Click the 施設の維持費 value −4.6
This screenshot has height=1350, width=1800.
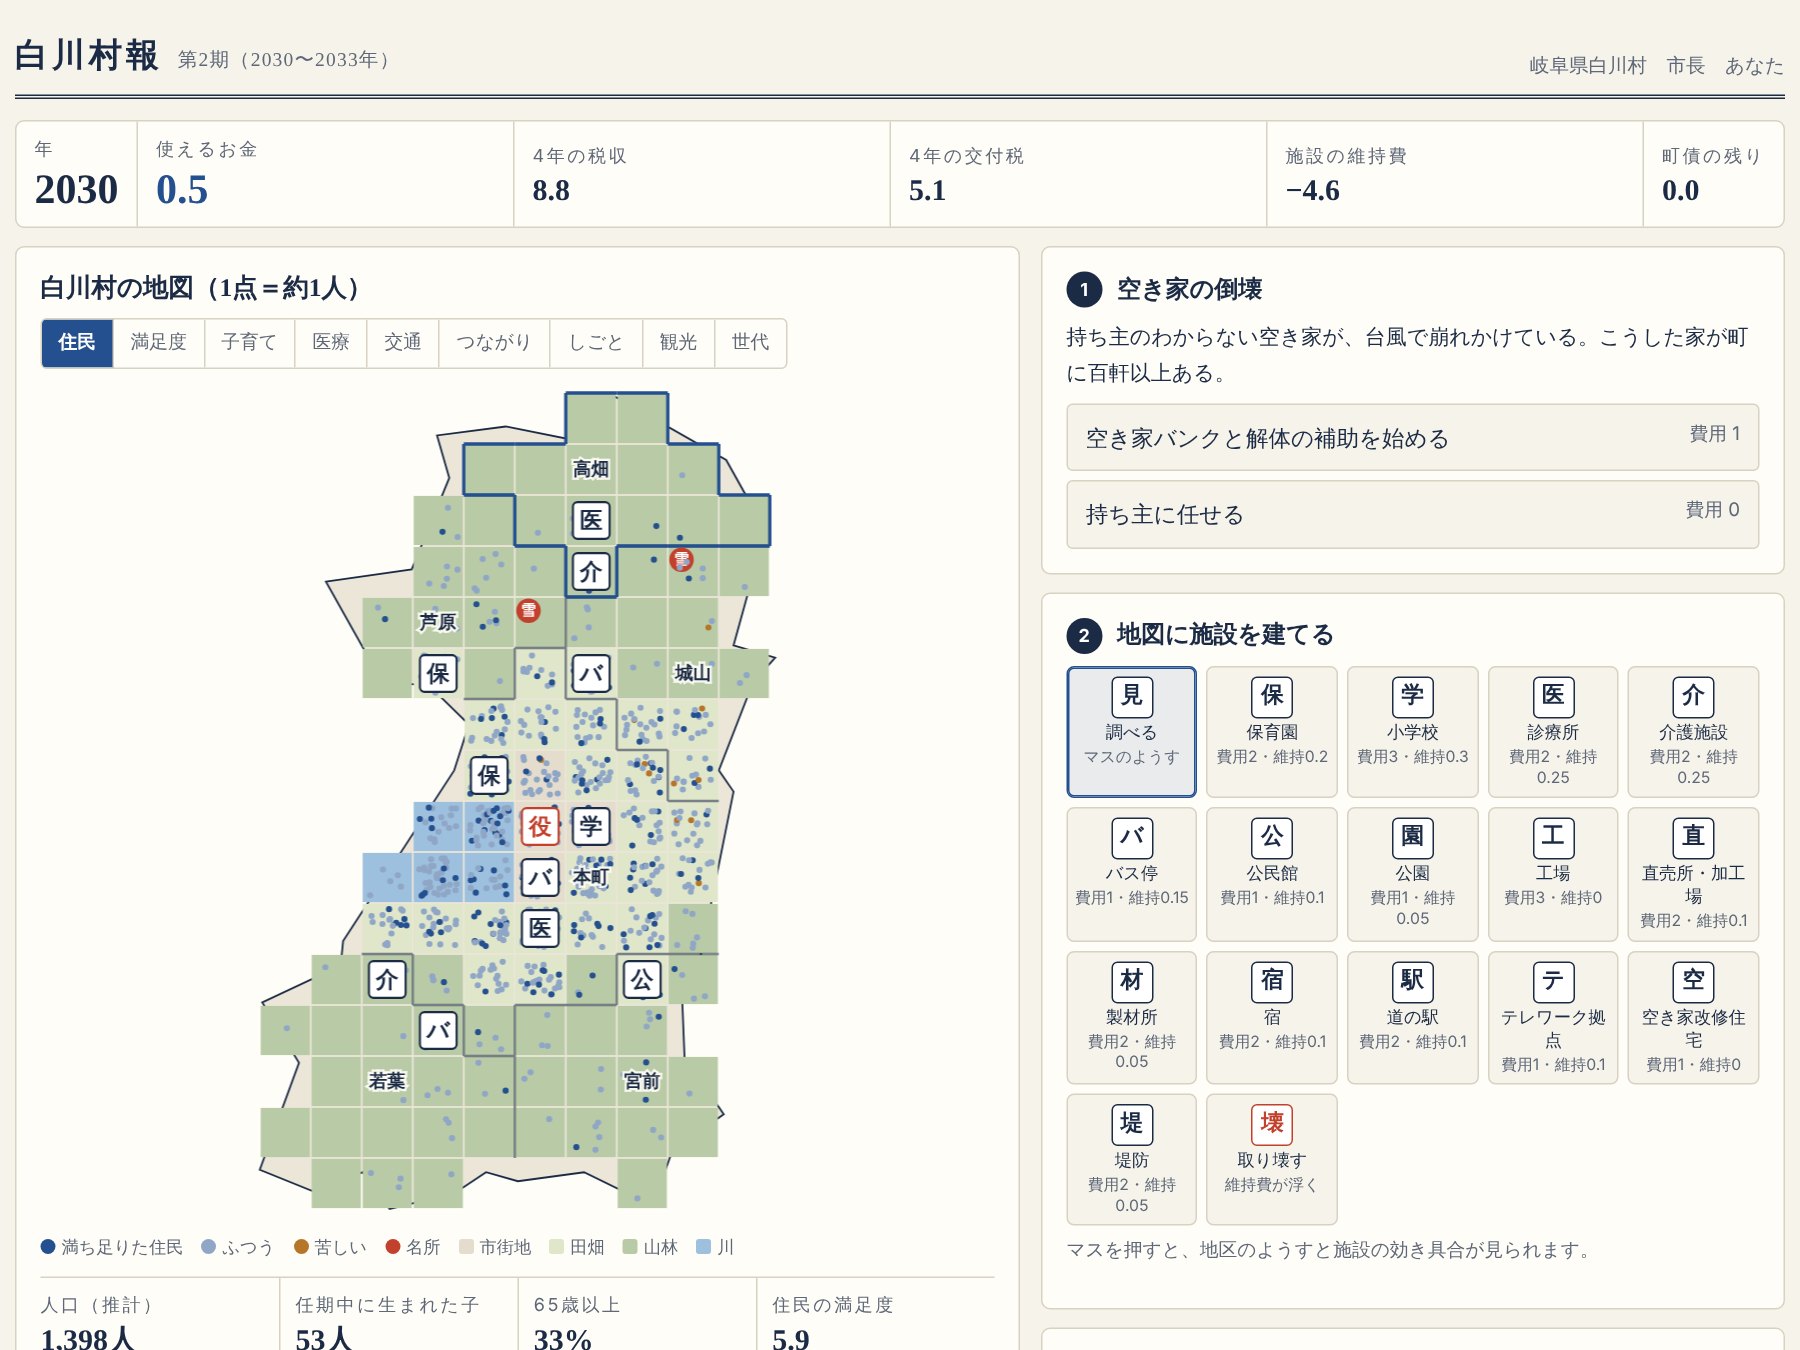(1312, 191)
